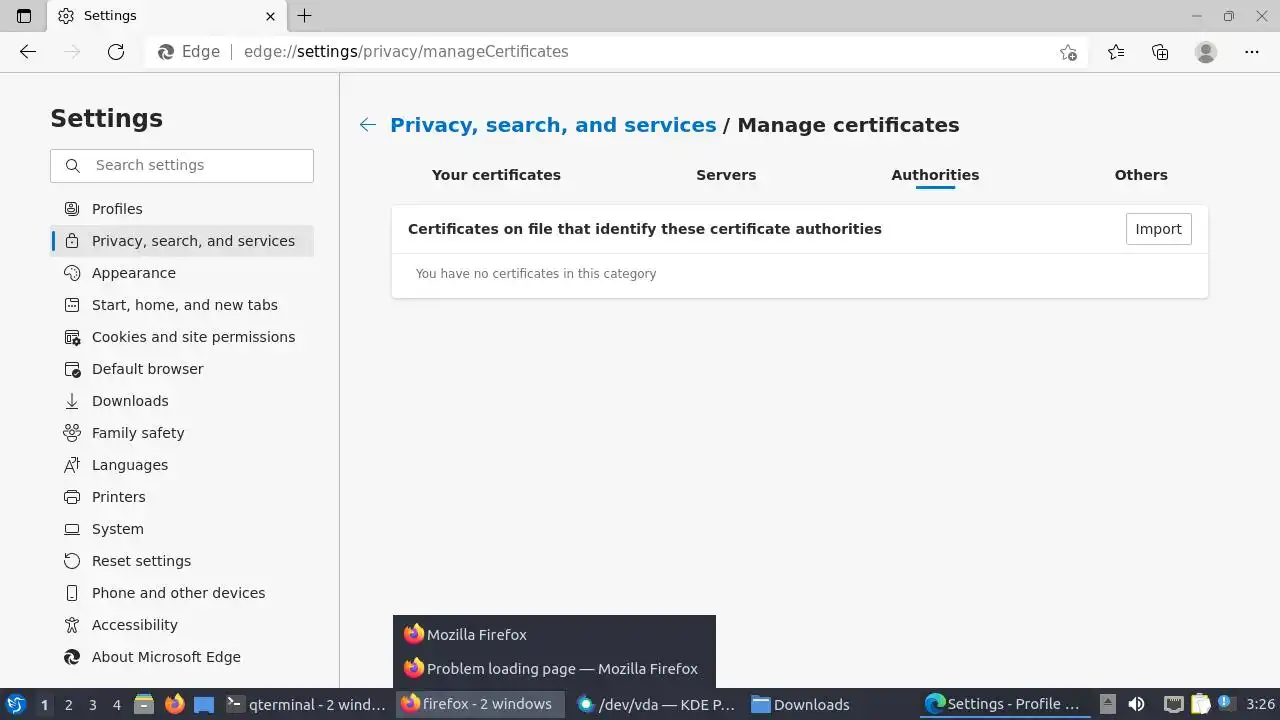Viewport: 1280px width, 720px height.
Task: Go to Appearance settings
Action: 182,273
